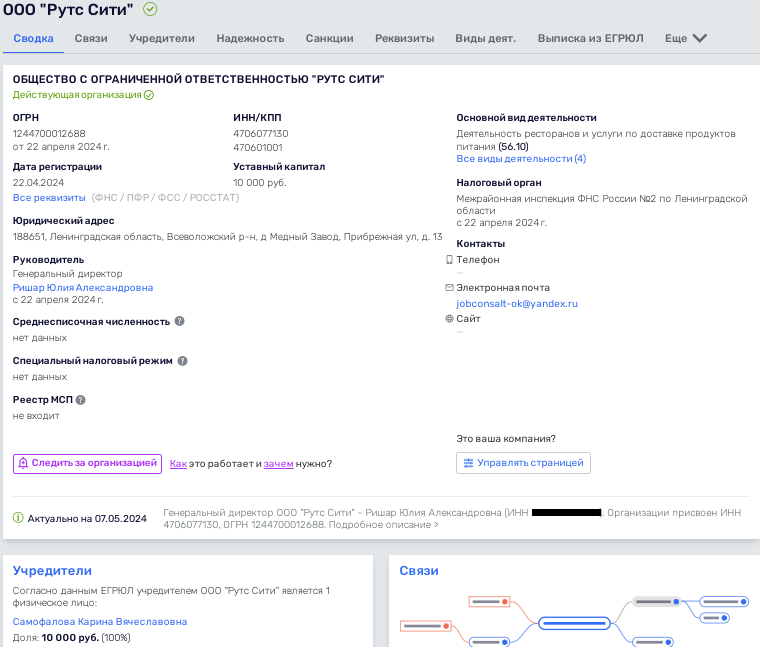Click the ОГРН value 1244700012688
This screenshot has width=760, height=647.
coord(49,134)
